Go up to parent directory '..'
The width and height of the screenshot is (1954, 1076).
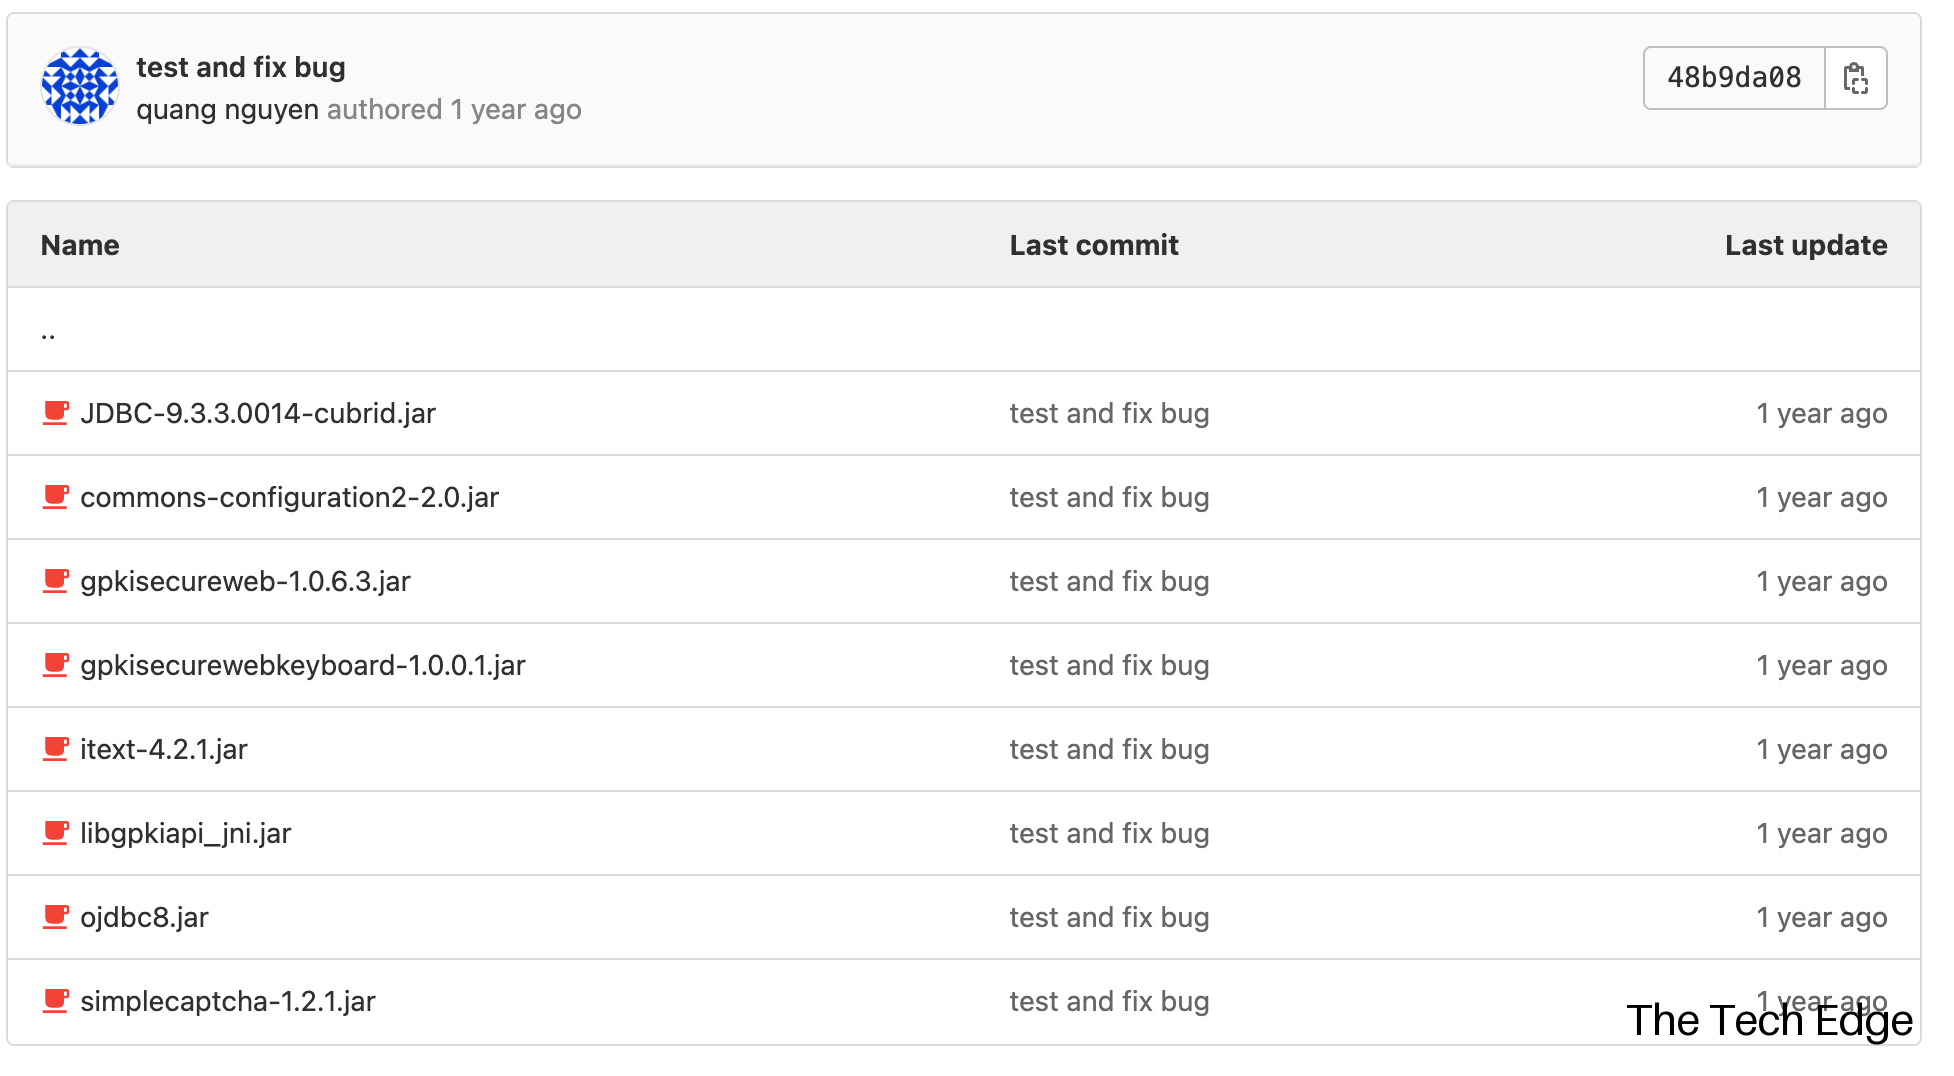pos(48,332)
